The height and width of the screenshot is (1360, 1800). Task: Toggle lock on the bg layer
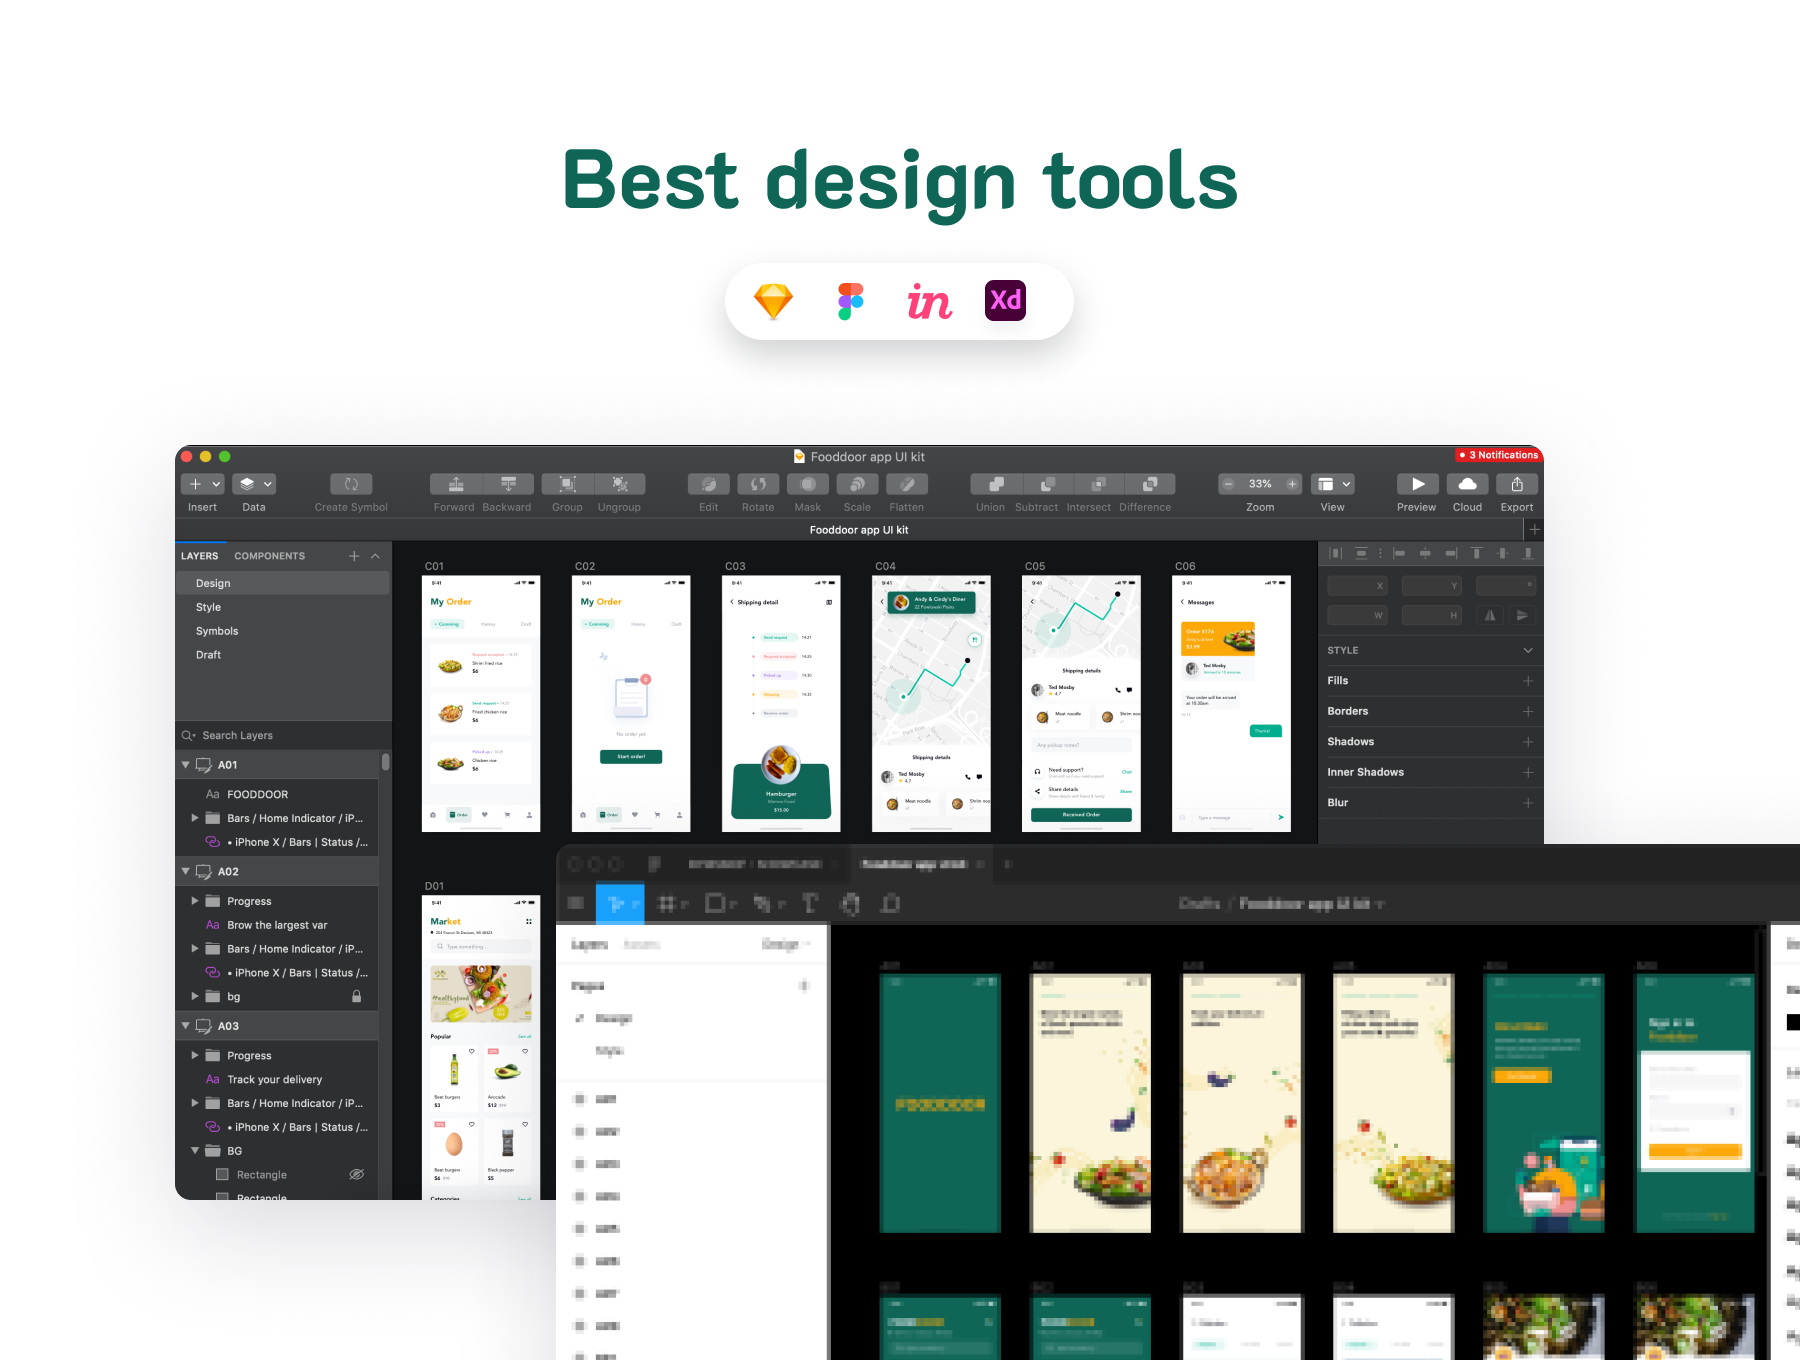point(356,996)
